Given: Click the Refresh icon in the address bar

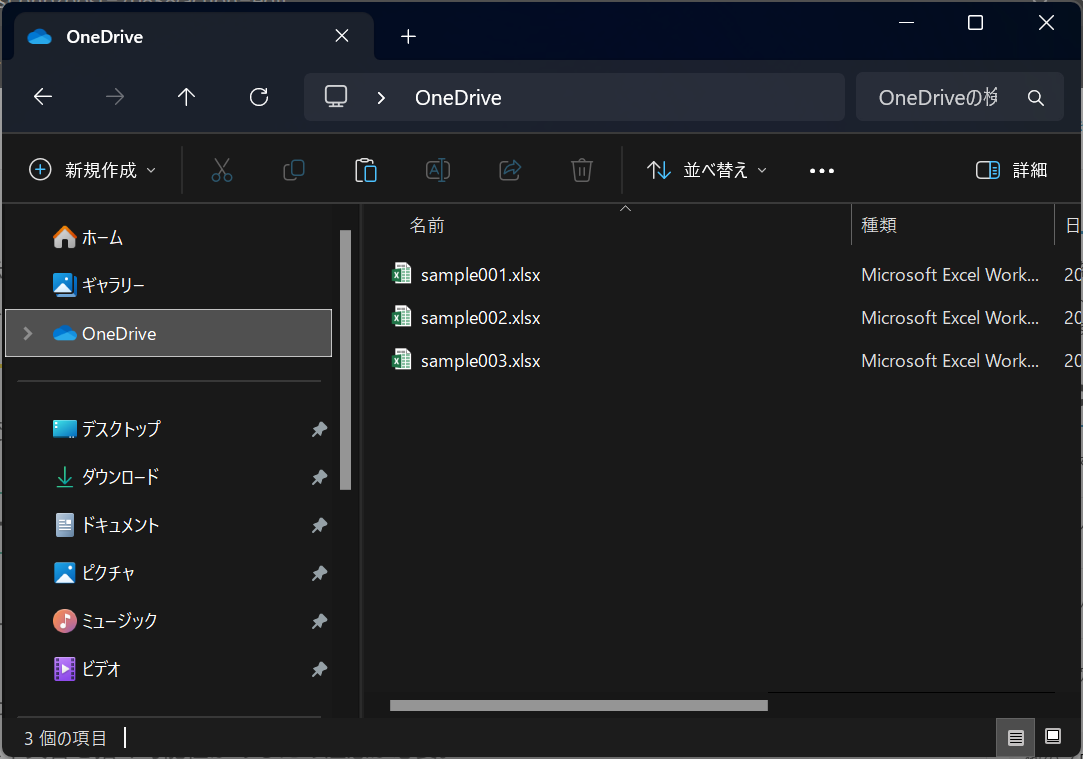Looking at the screenshot, I should (258, 96).
